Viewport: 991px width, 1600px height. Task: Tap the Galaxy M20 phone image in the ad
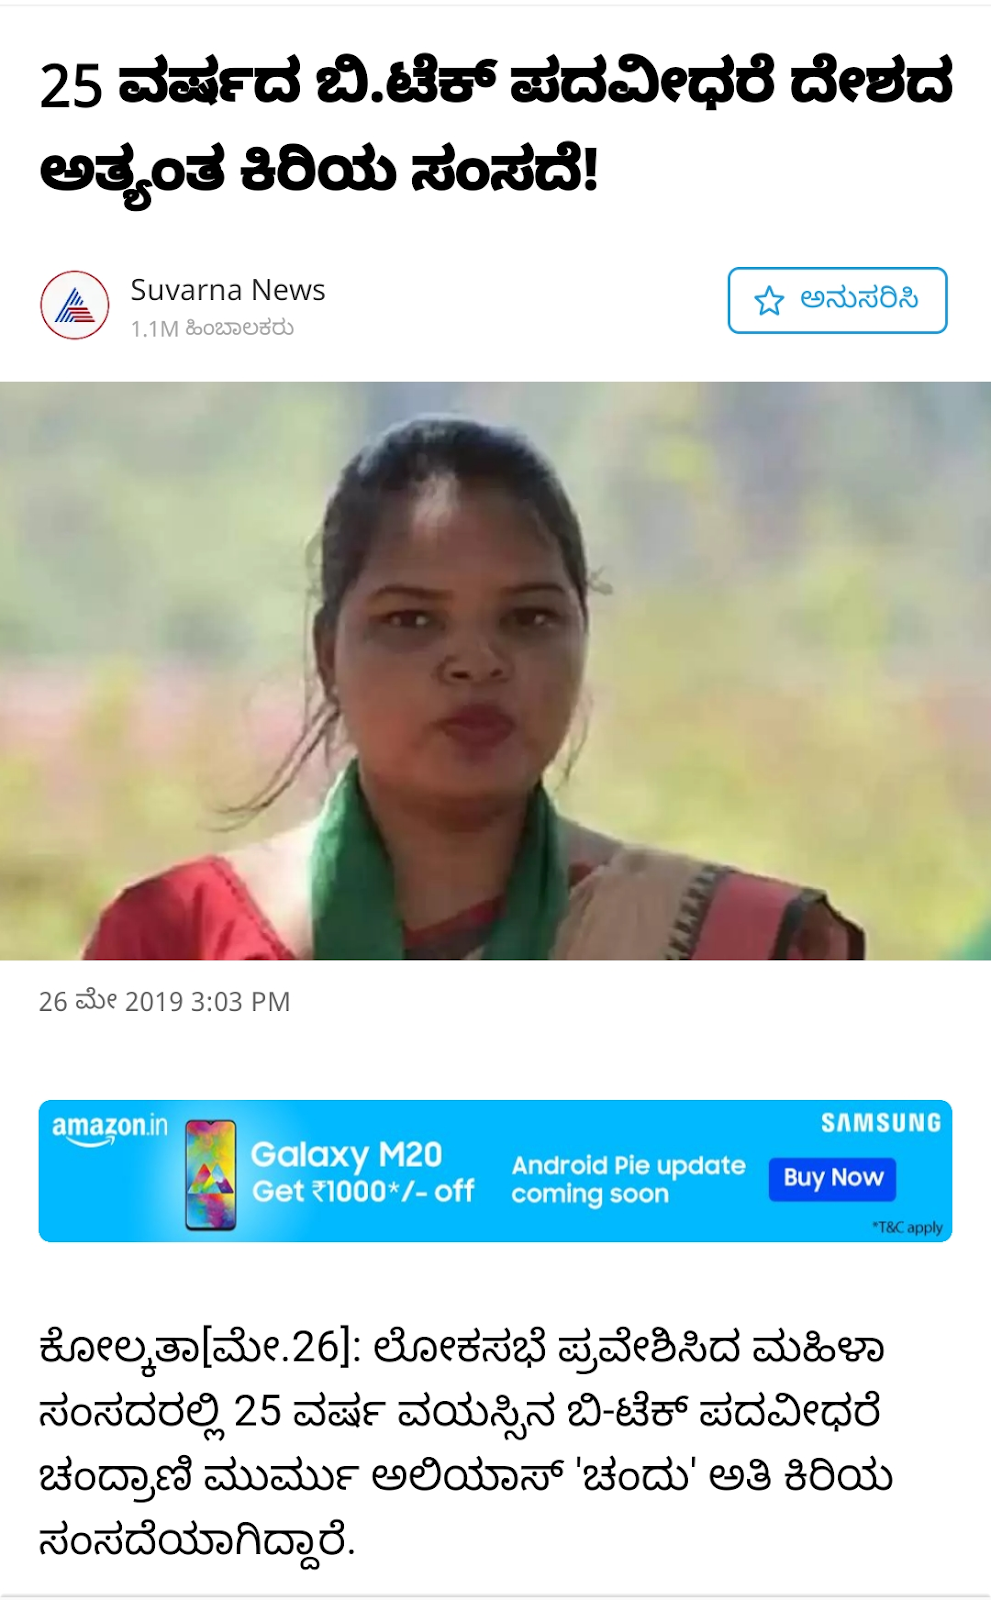210,1174
